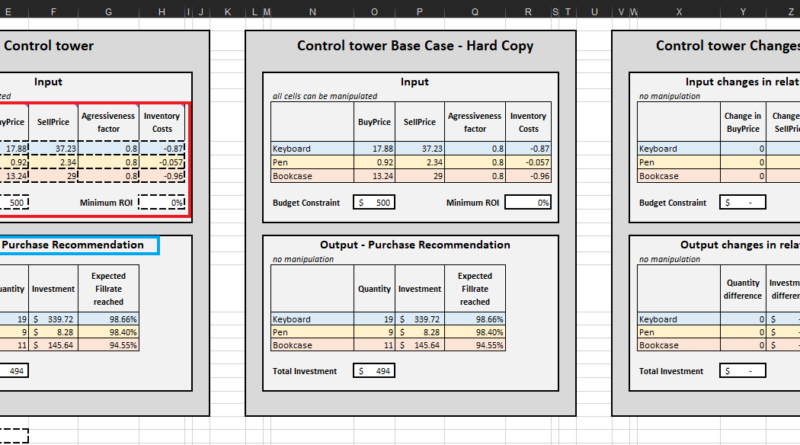Click Keyboard BuyPrice 17.88 in Base Case input

point(374,149)
